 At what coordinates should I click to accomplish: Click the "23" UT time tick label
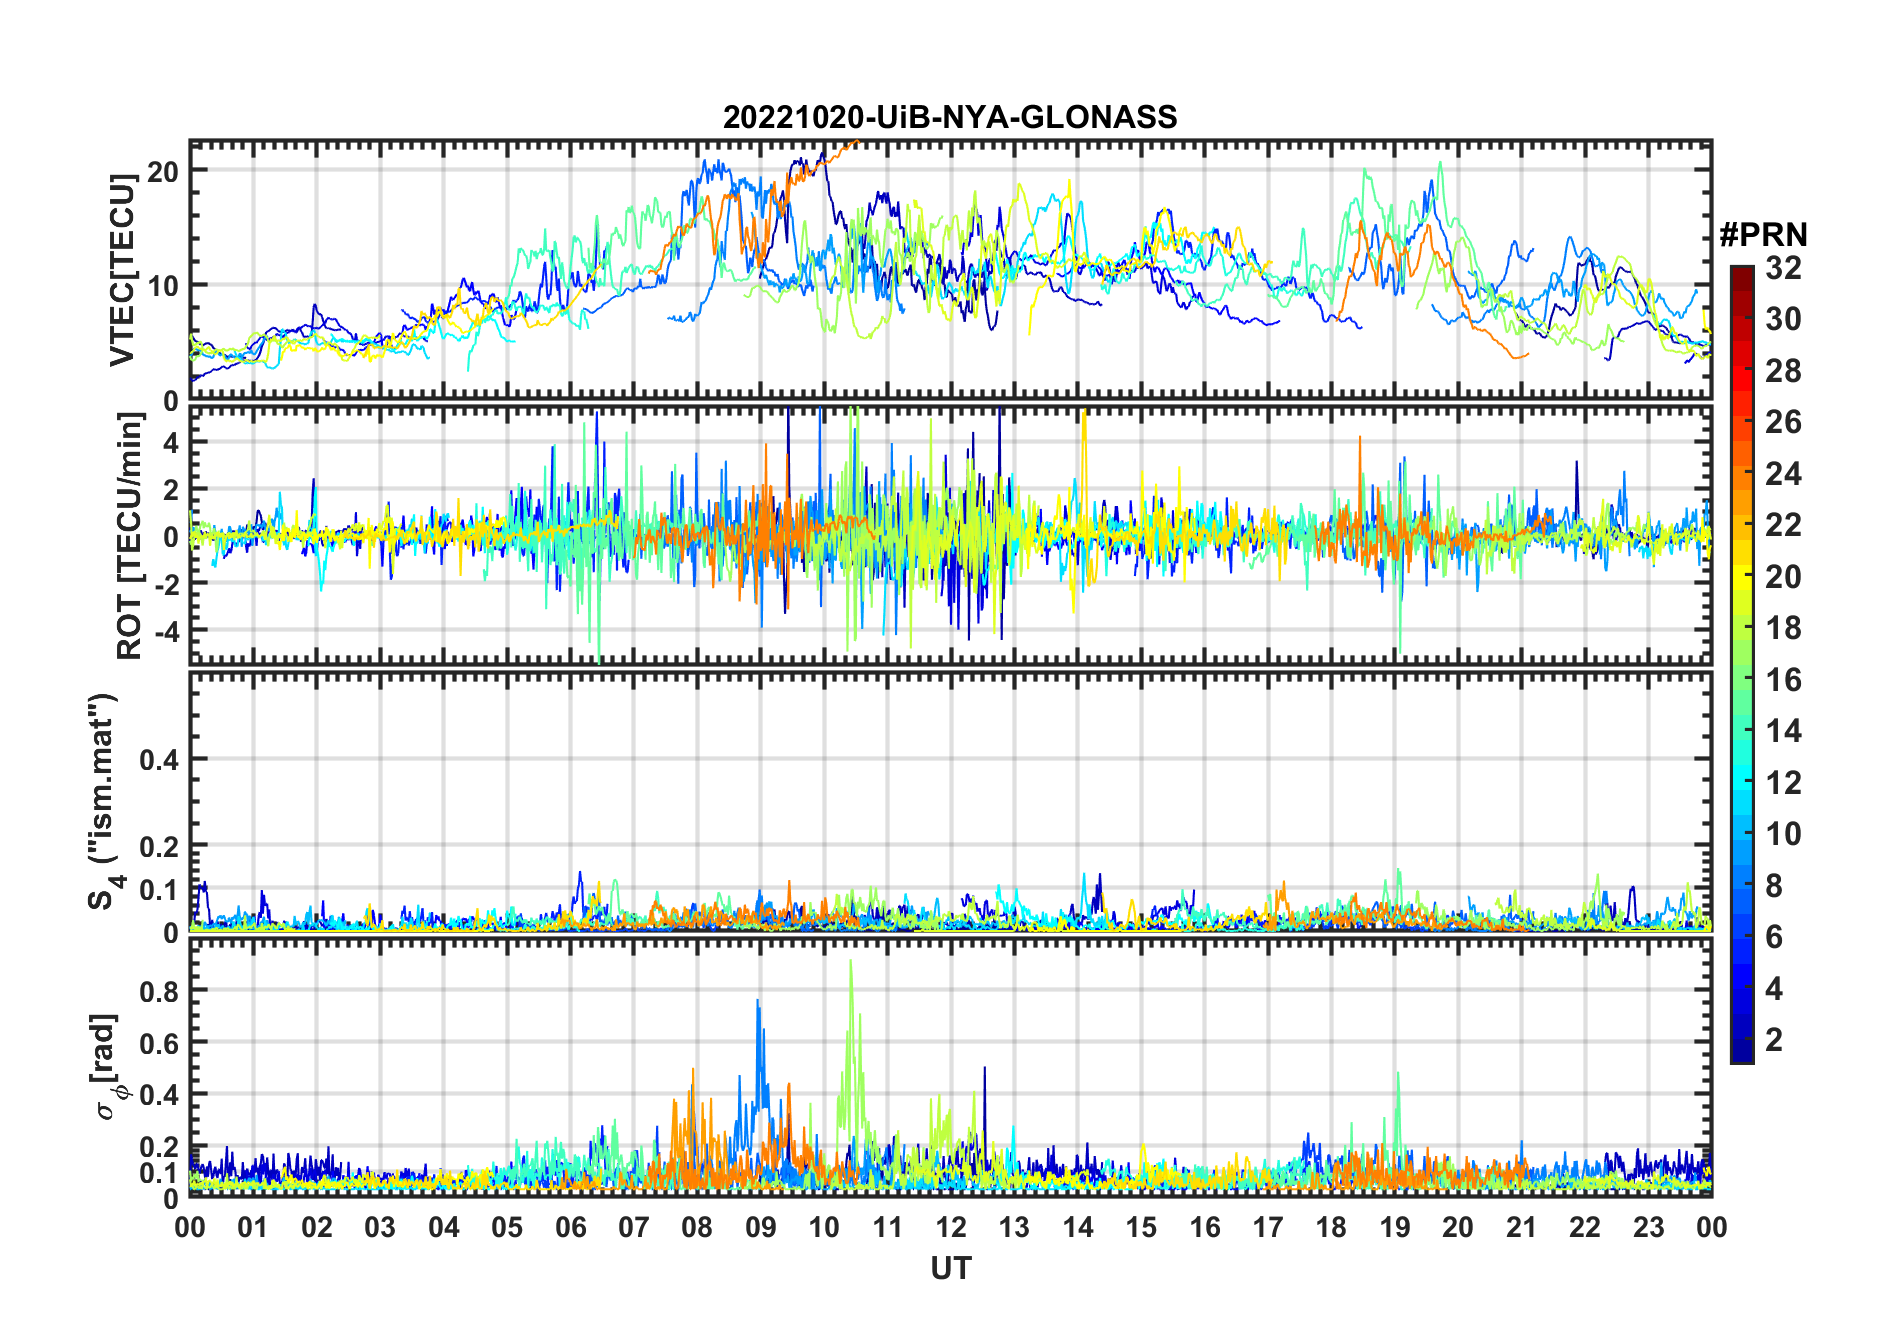tap(1648, 1227)
